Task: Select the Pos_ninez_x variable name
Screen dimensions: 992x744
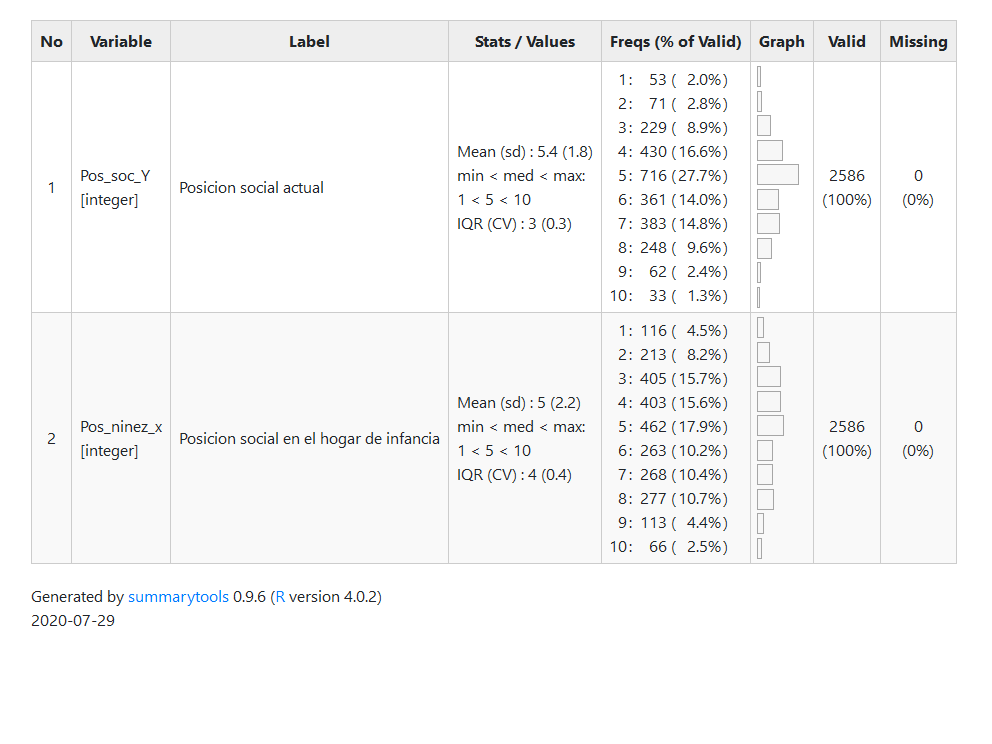Action: (121, 427)
